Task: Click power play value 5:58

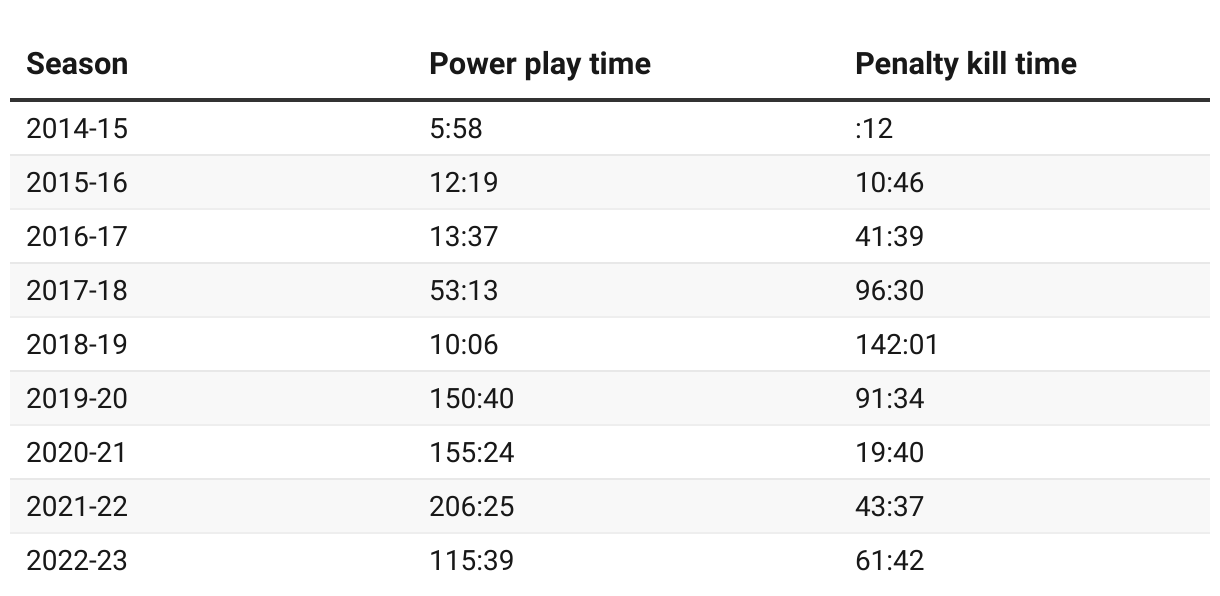Action: click(x=456, y=128)
